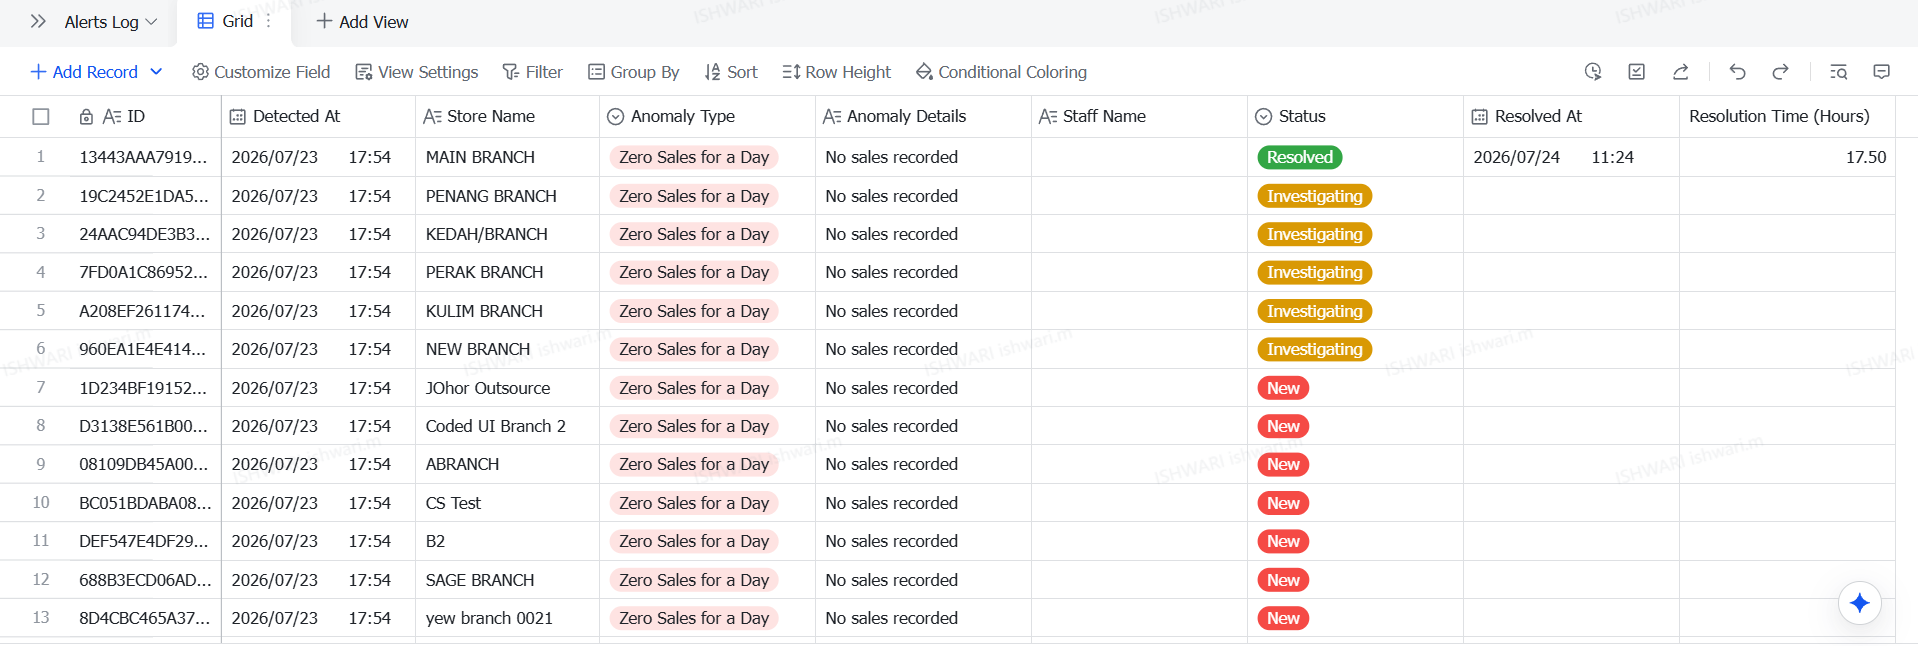Open the automation schedule clock icon
This screenshot has width=1918, height=646.
pyautogui.click(x=1593, y=72)
